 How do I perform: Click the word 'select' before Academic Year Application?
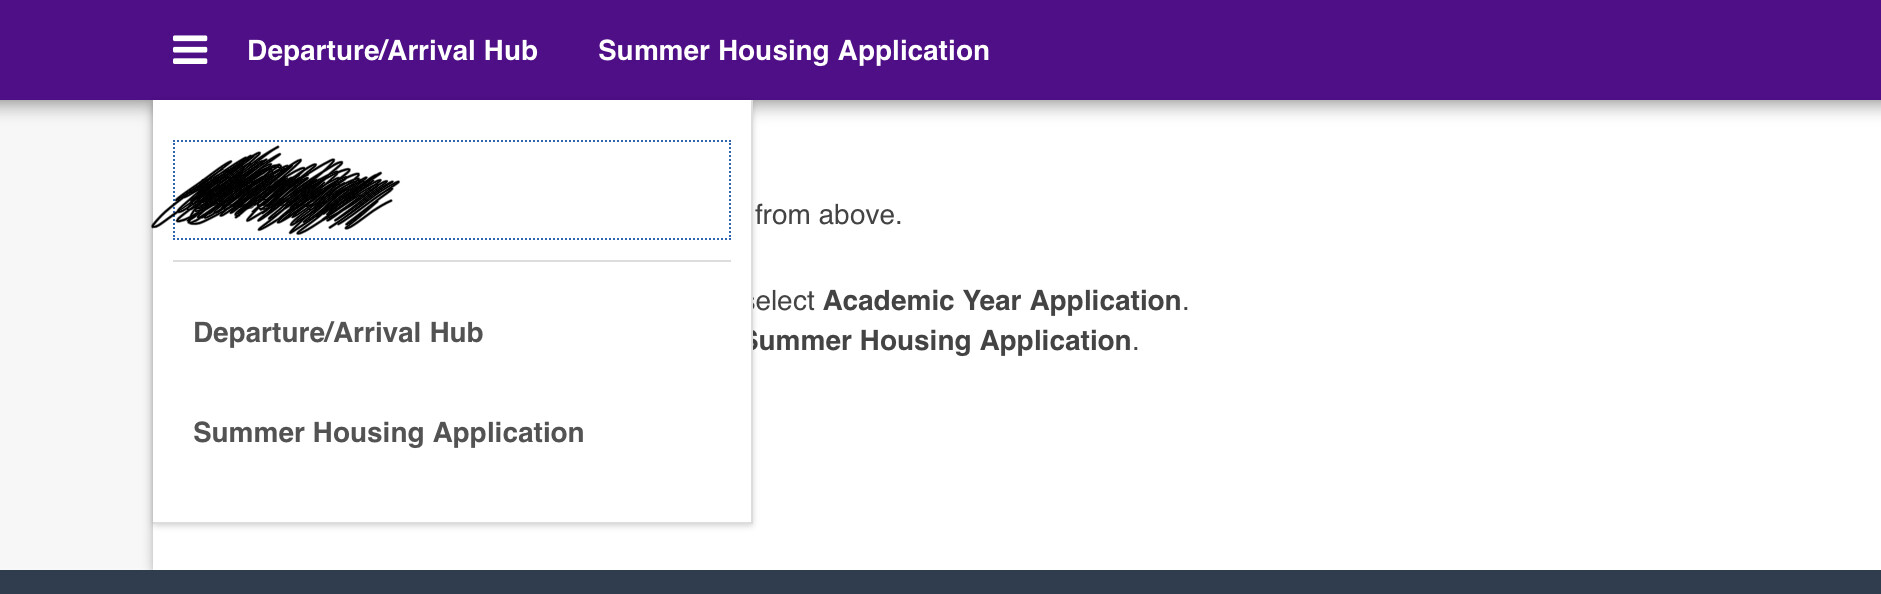782,301
